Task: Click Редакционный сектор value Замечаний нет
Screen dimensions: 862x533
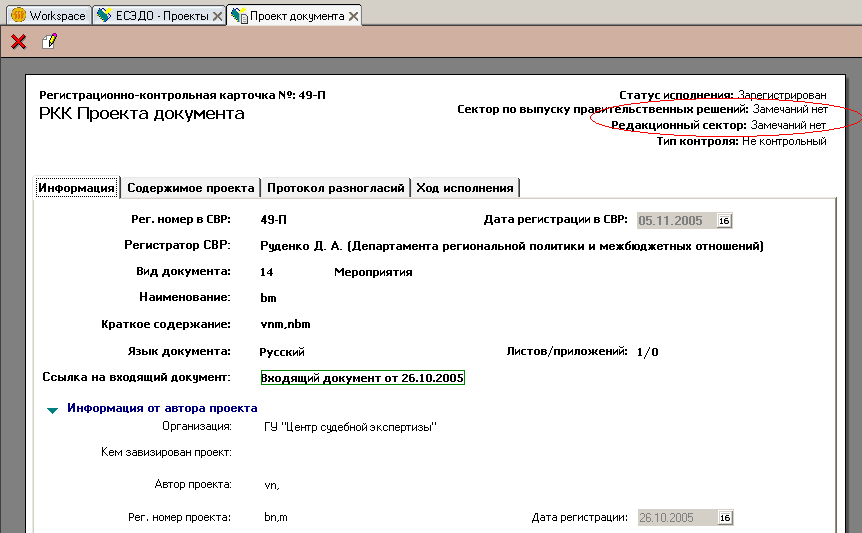Action: coord(788,125)
